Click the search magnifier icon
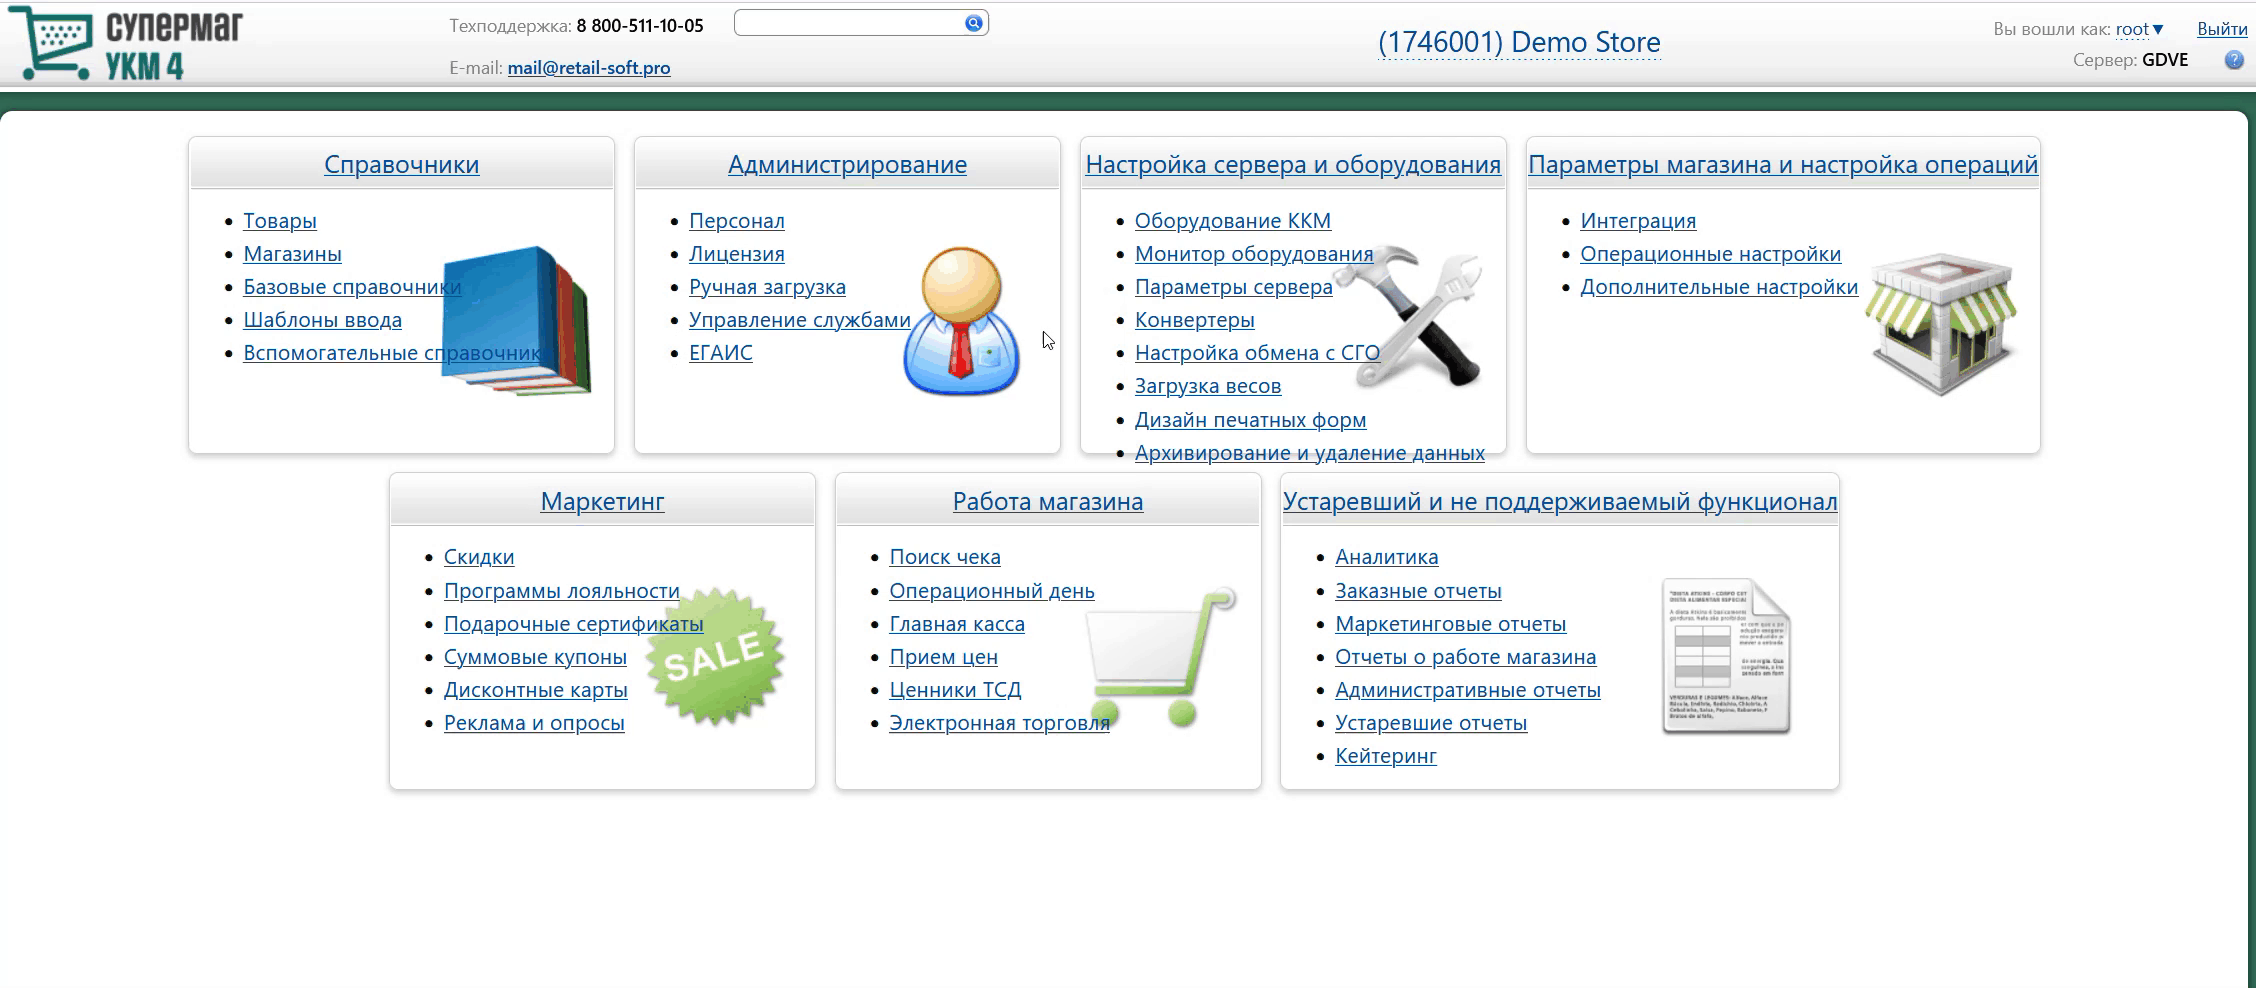This screenshot has height=988, width=2256. coord(973,23)
